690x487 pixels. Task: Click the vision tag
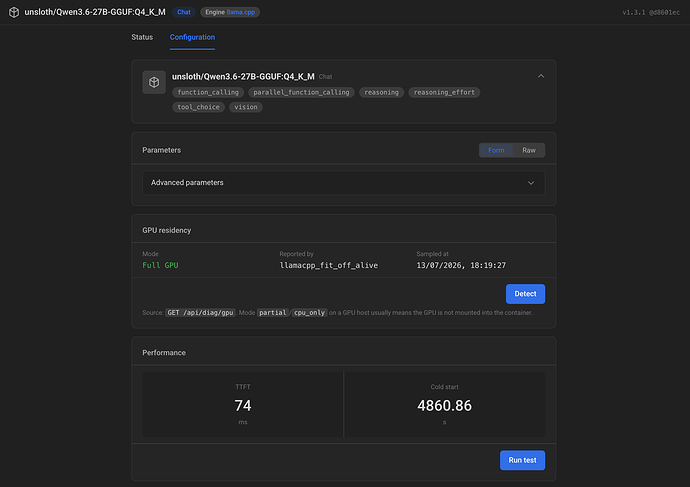click(246, 107)
